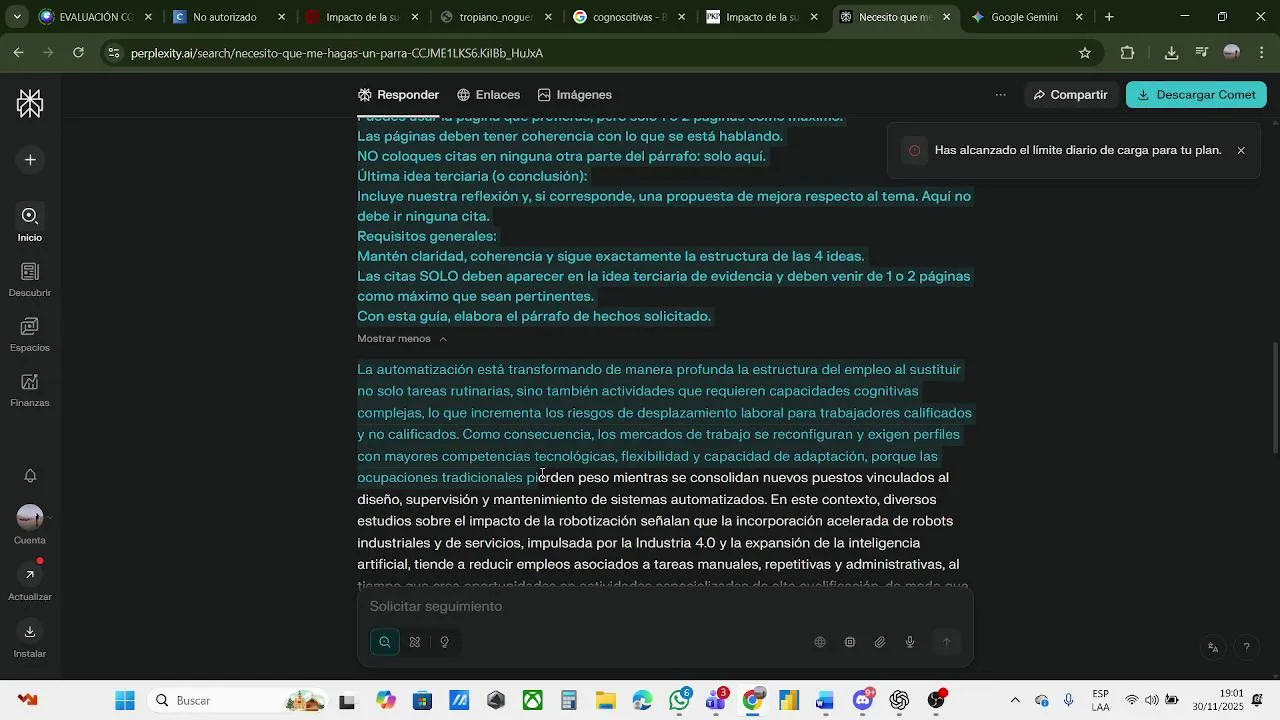Viewport: 1280px width, 720px height.
Task: Open notifications bell in sidebar
Action: 30,476
